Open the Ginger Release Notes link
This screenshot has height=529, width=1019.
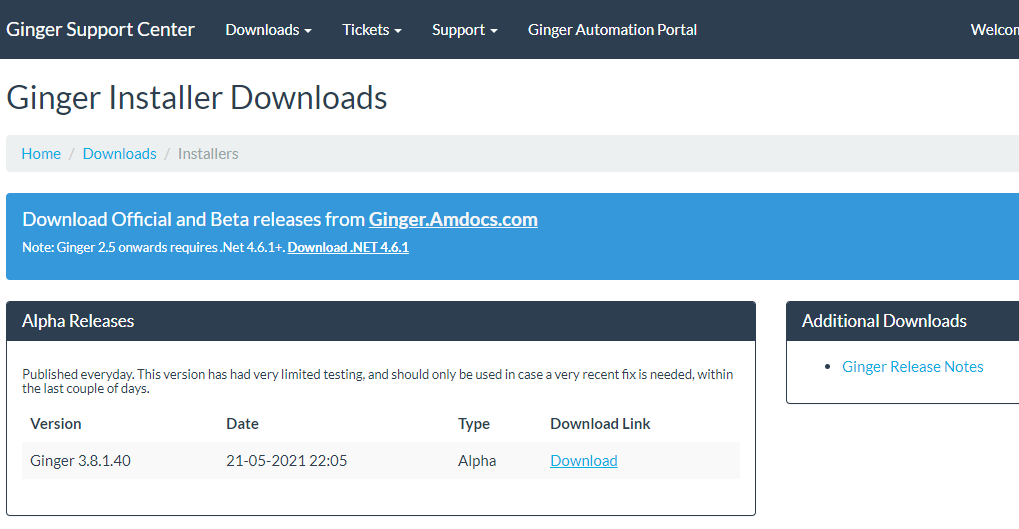912,367
